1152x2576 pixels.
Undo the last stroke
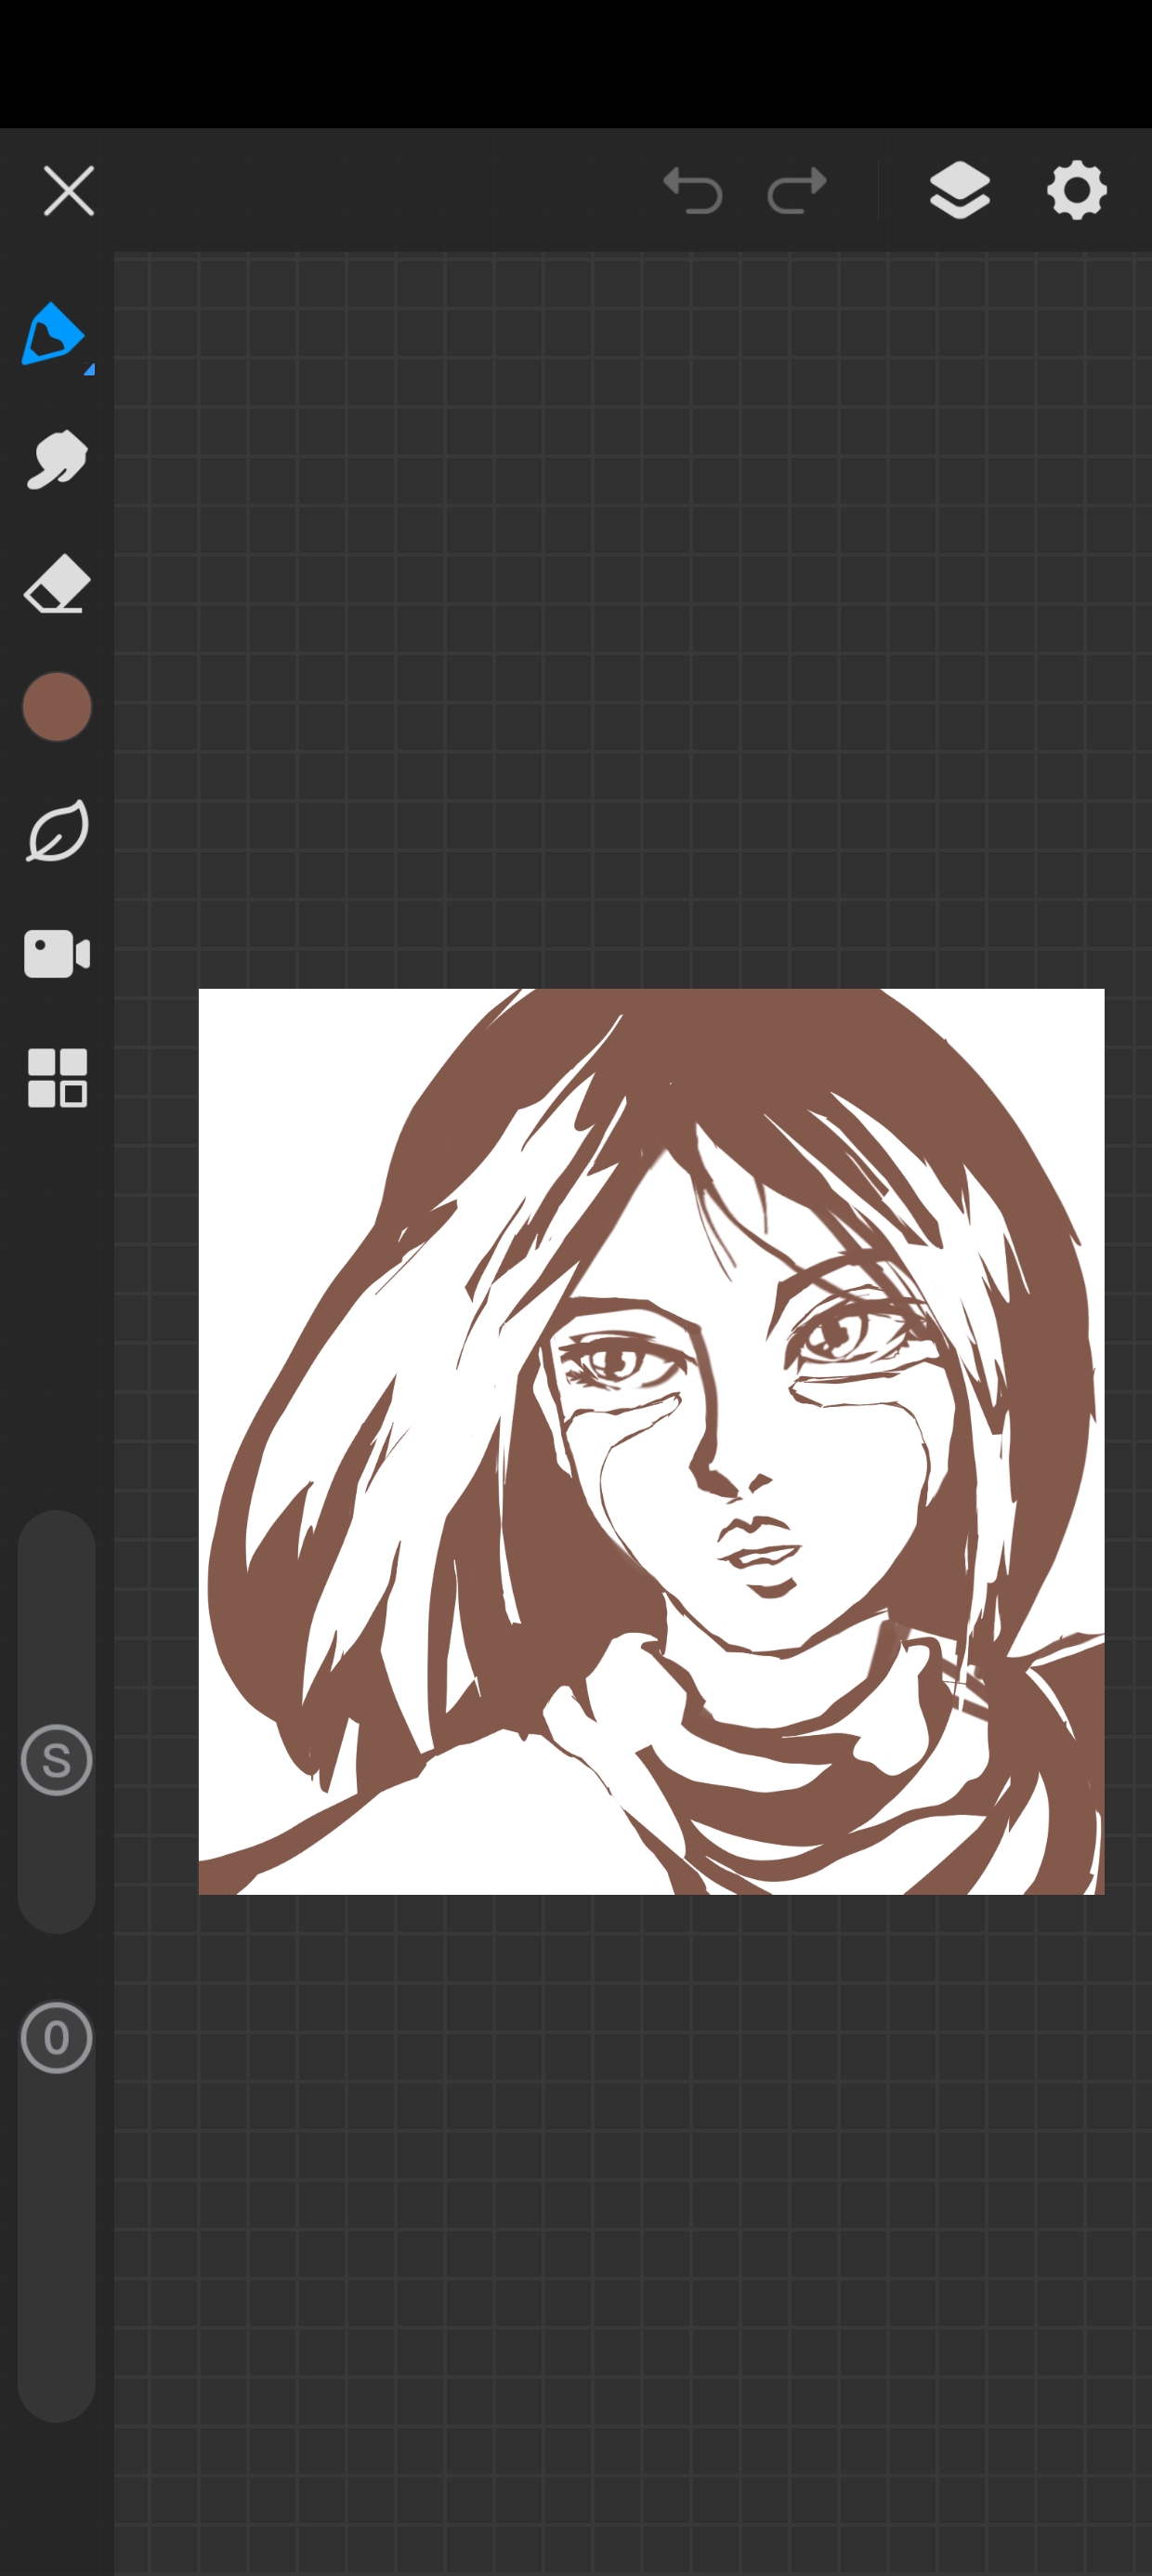[x=692, y=190]
